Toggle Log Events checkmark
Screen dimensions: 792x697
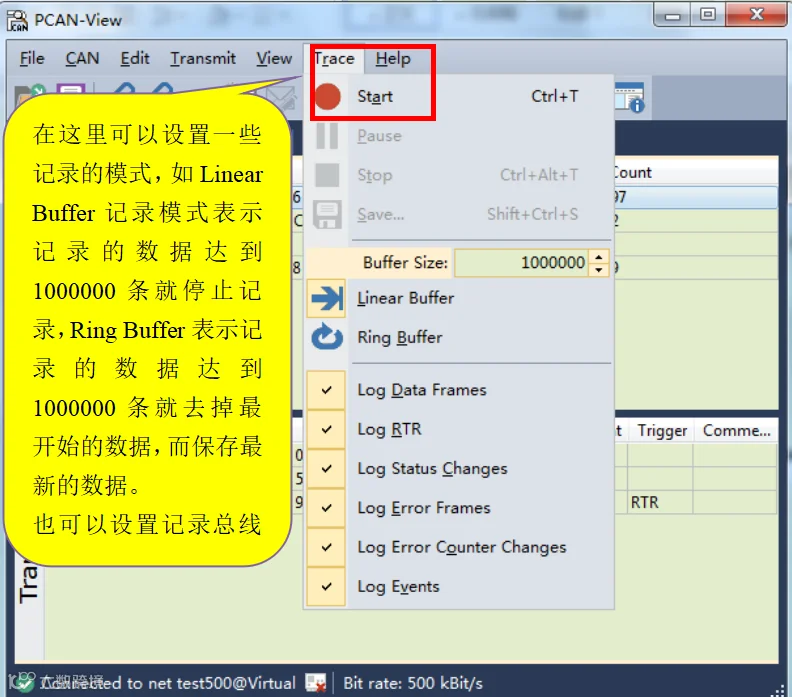[x=326, y=586]
